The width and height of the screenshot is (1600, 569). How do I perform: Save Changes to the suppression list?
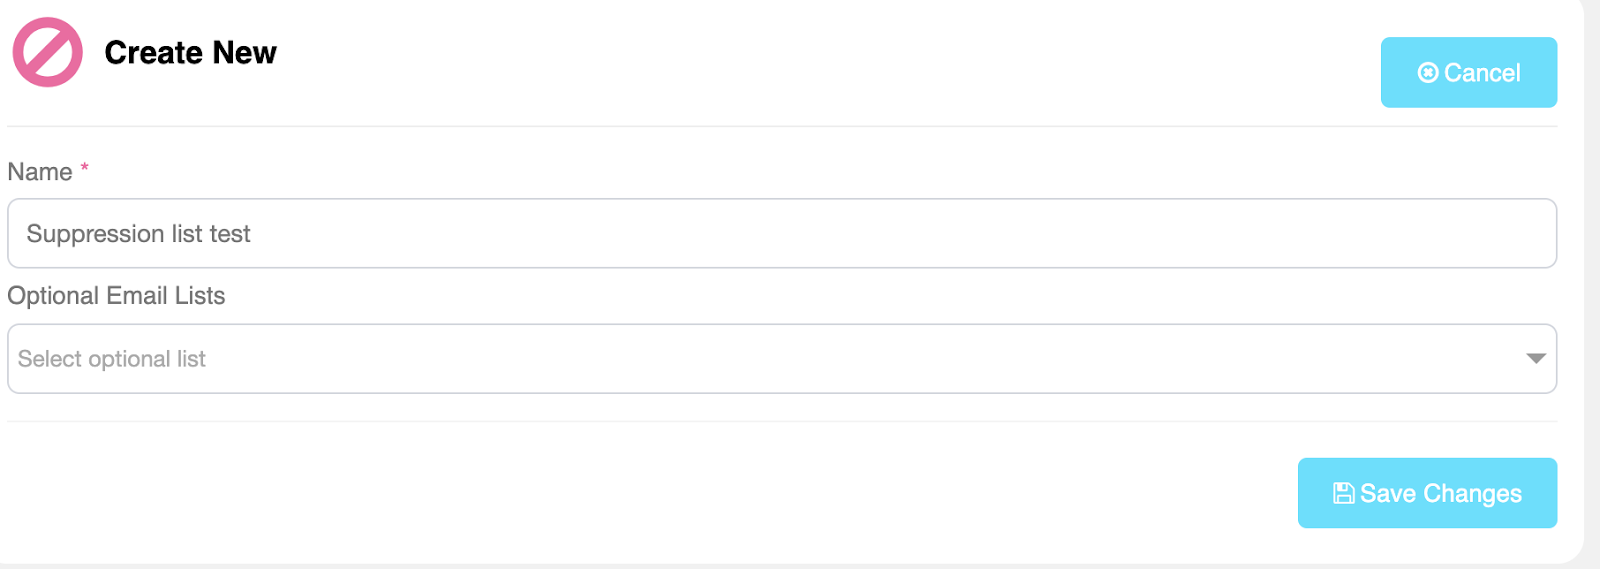coord(1427,493)
